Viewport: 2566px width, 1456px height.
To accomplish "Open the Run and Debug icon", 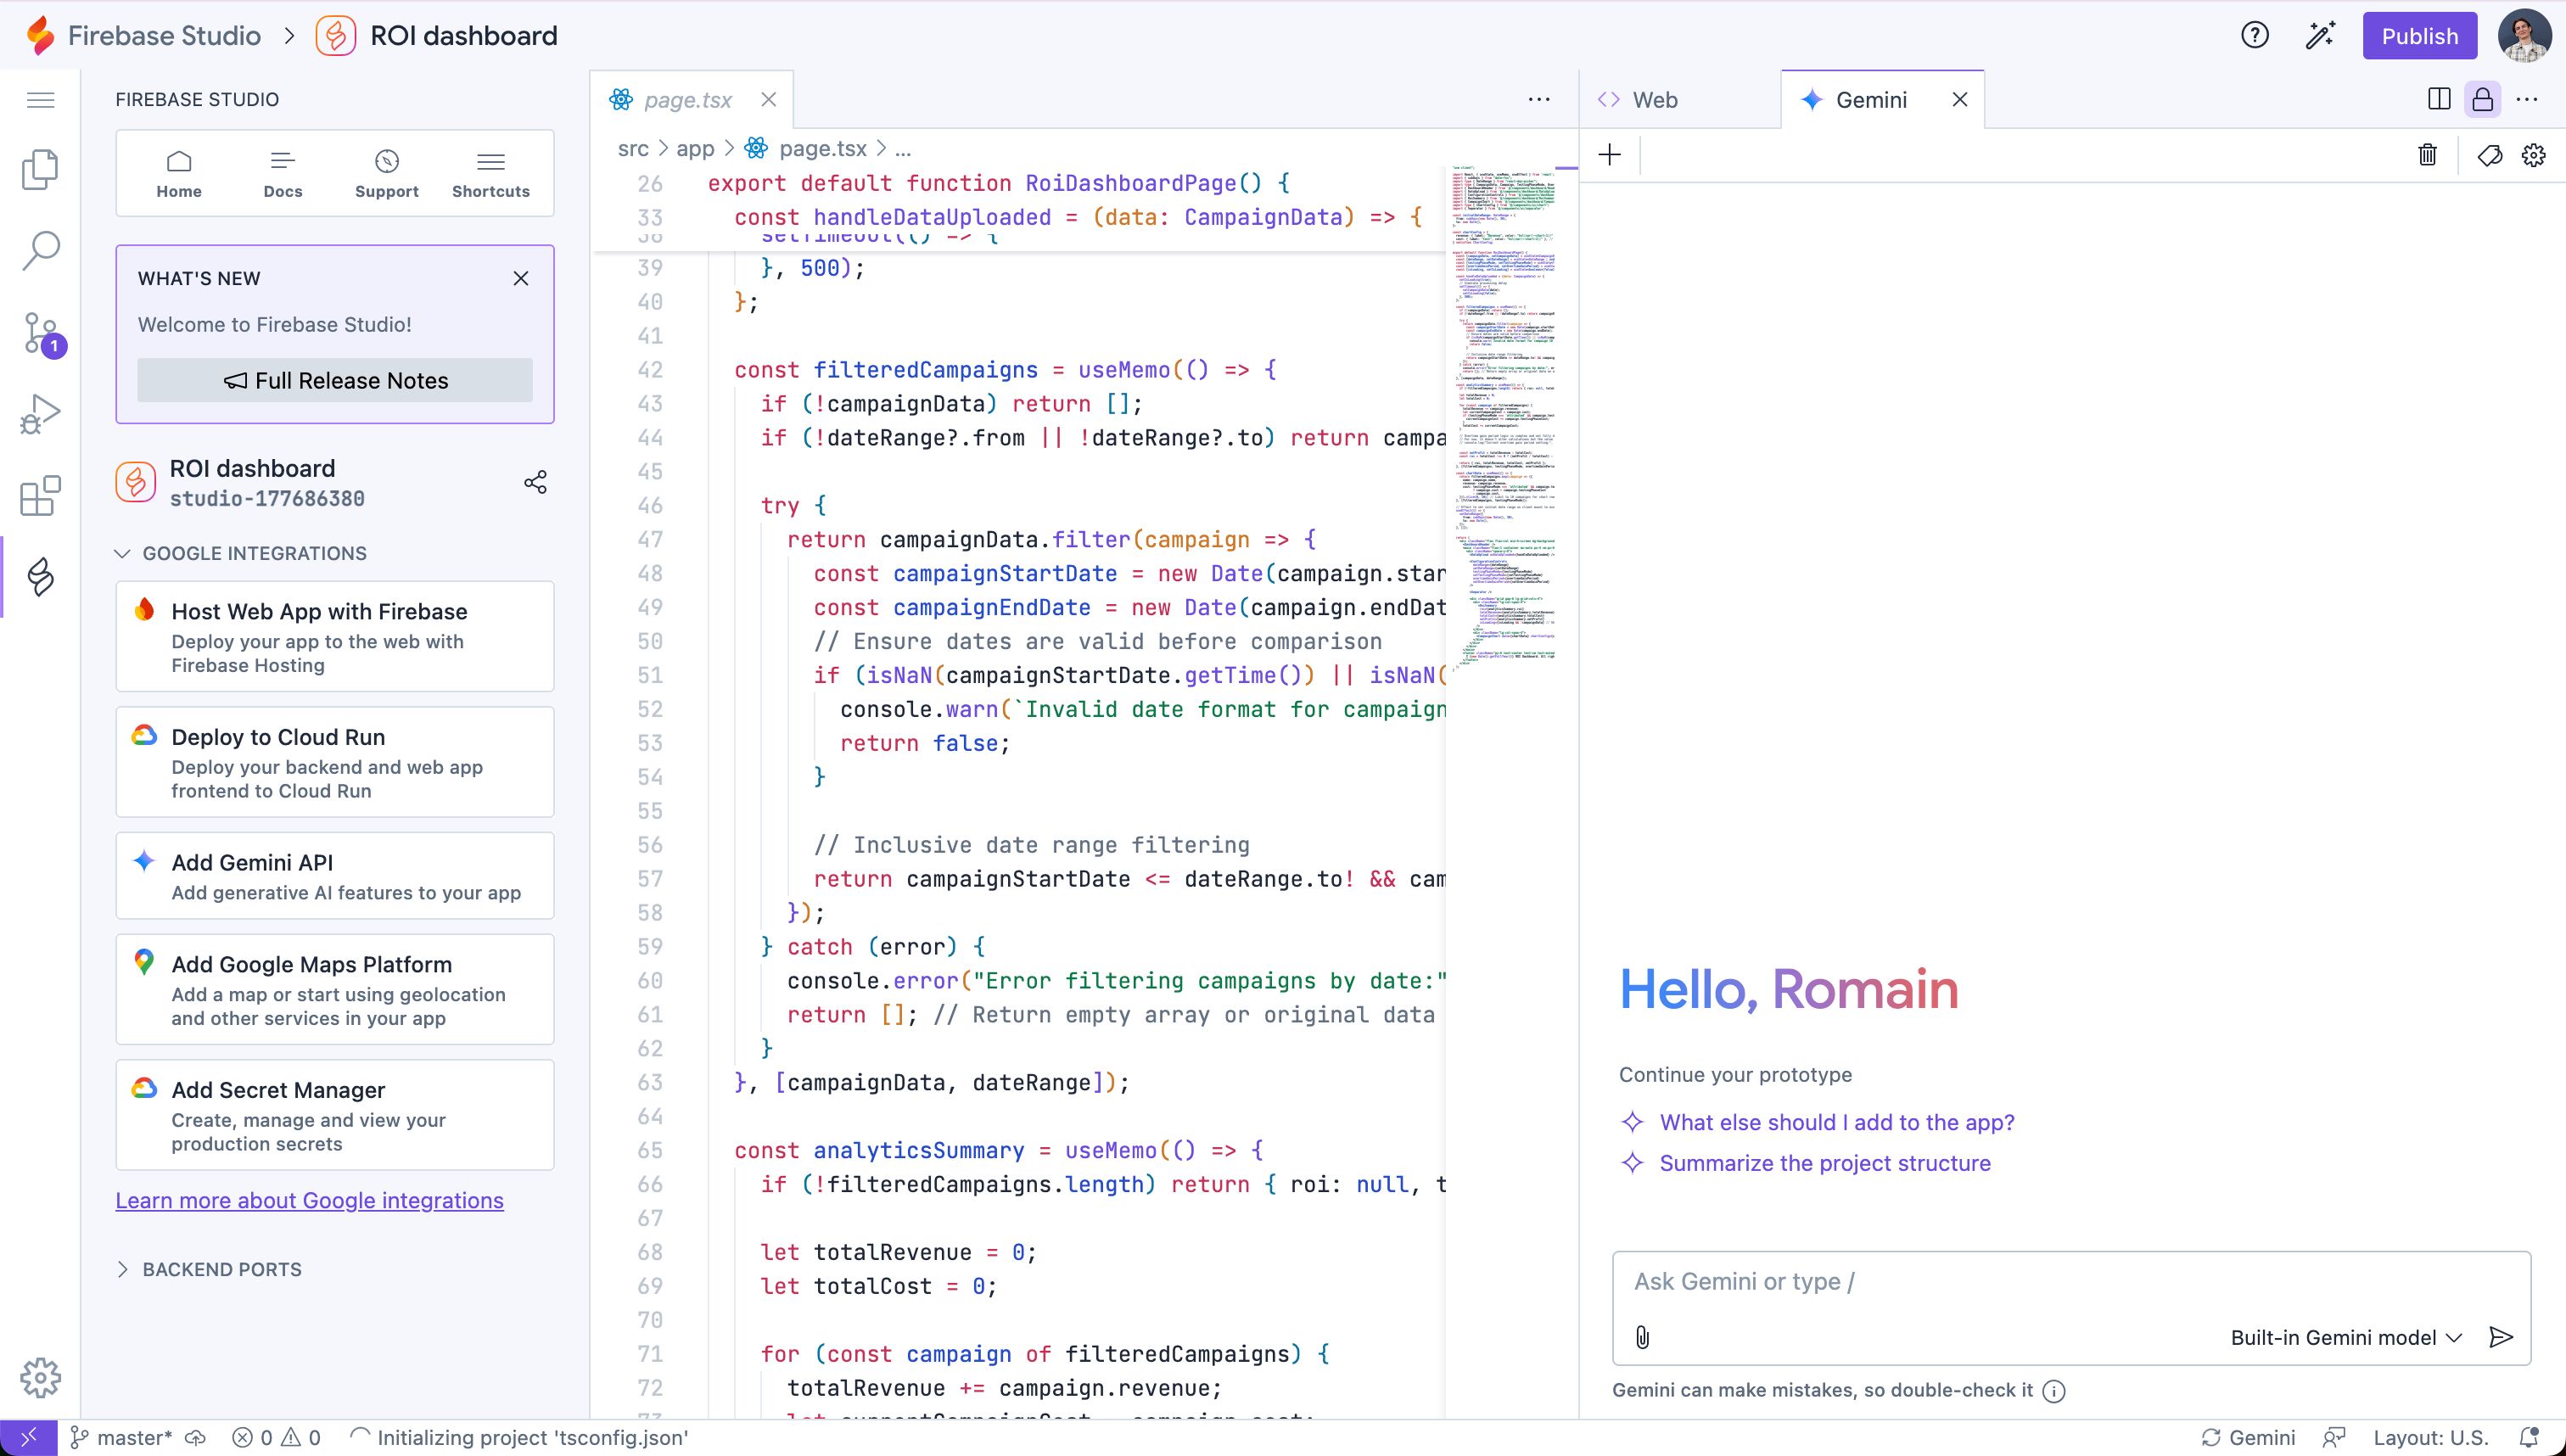I will (x=40, y=413).
